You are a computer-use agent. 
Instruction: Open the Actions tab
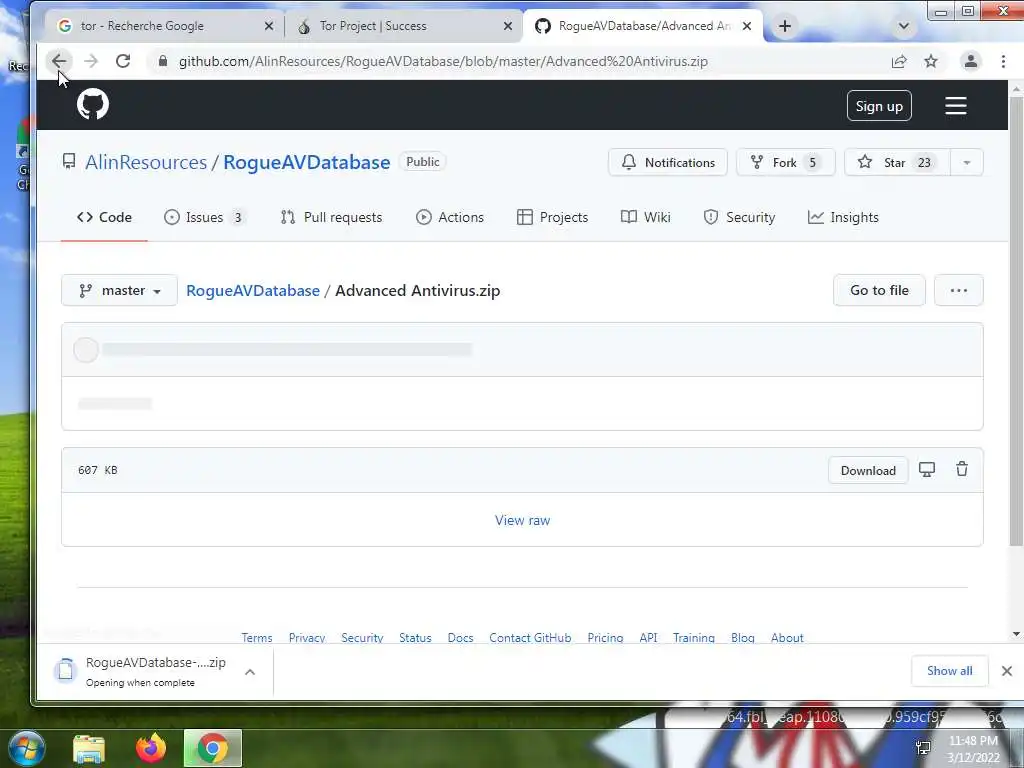(450, 217)
